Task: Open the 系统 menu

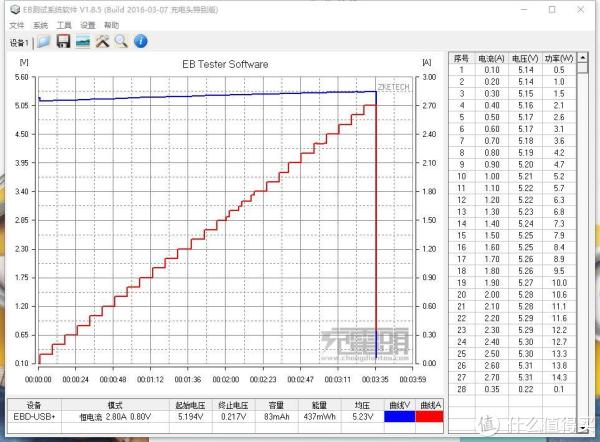Action: tap(40, 26)
